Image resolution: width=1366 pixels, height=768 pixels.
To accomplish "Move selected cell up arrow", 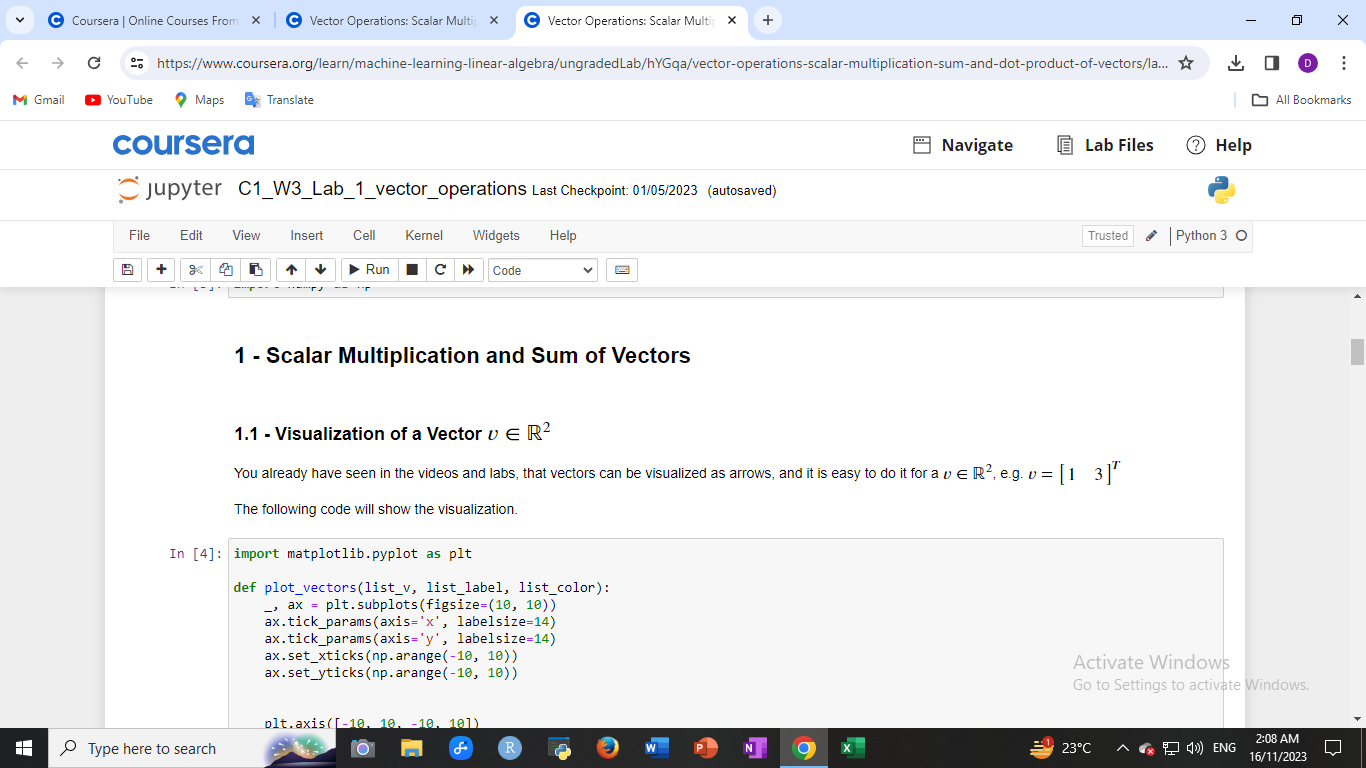I will coord(291,270).
